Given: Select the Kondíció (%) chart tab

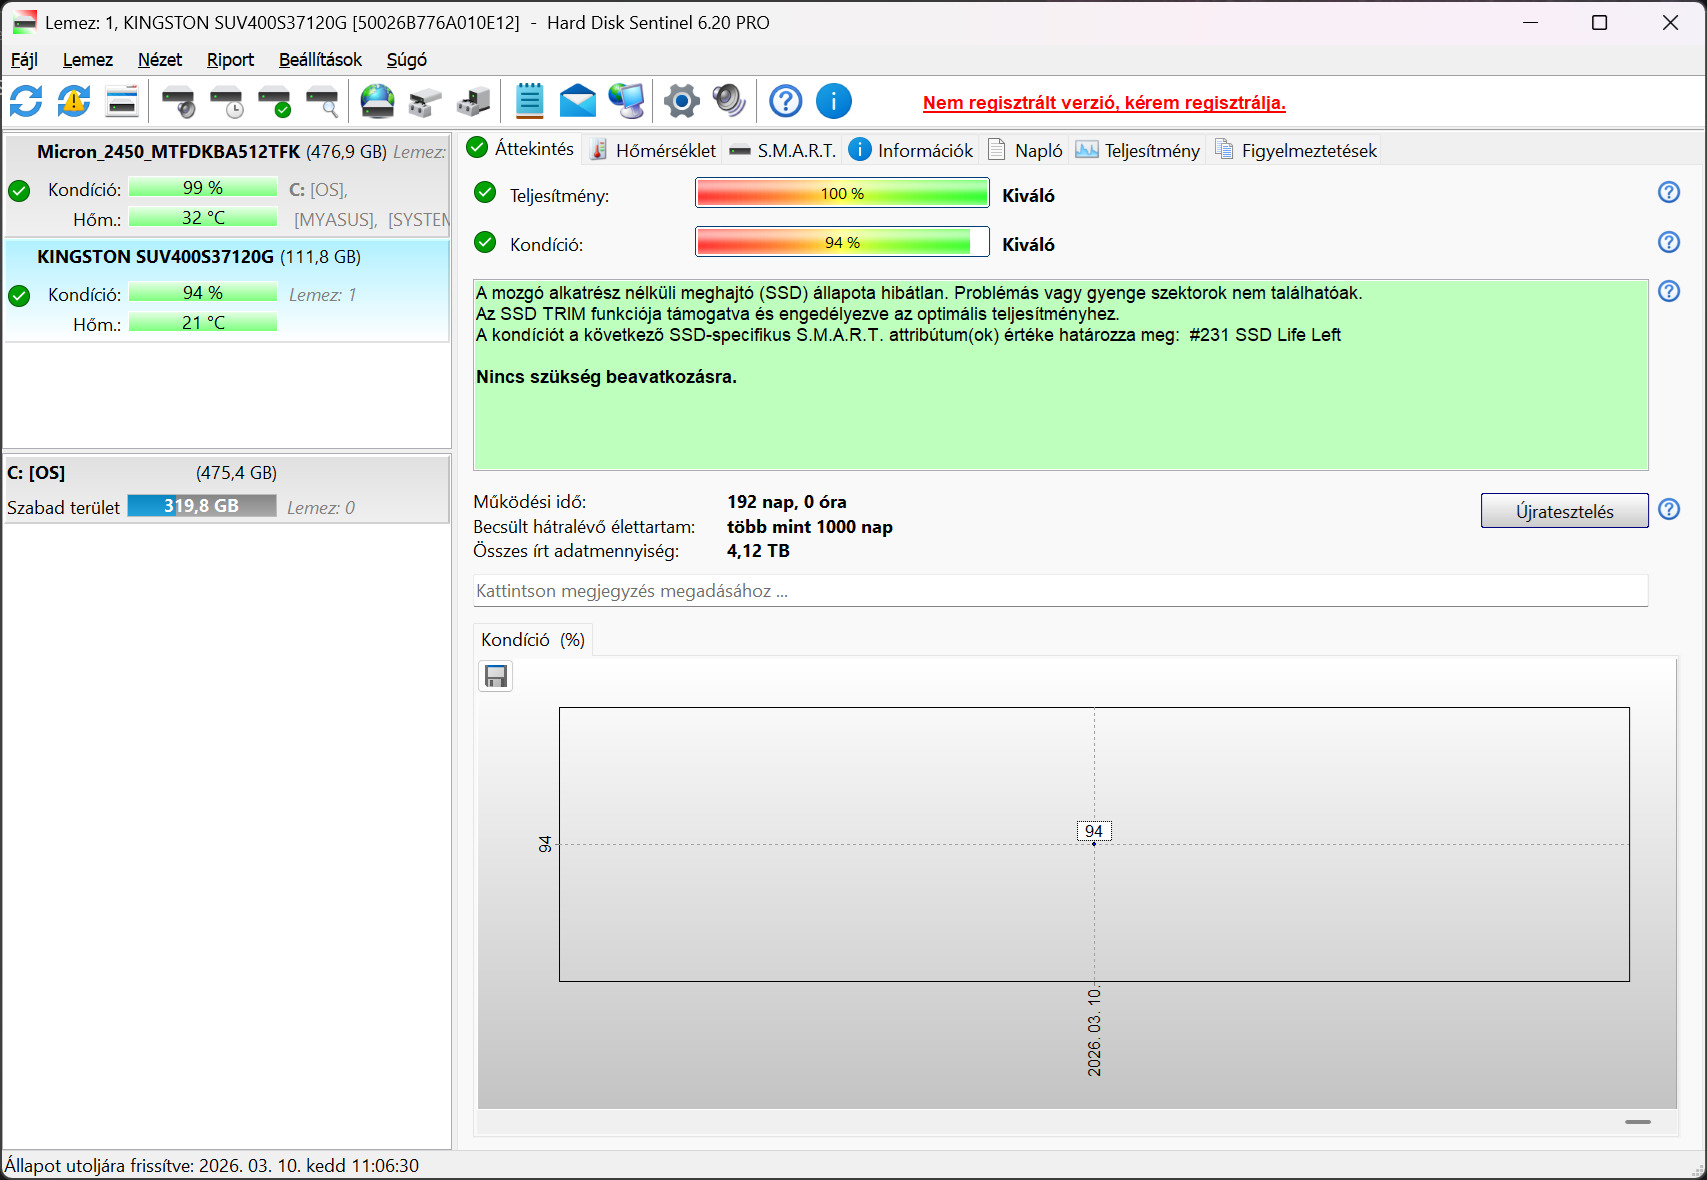Looking at the screenshot, I should point(533,640).
